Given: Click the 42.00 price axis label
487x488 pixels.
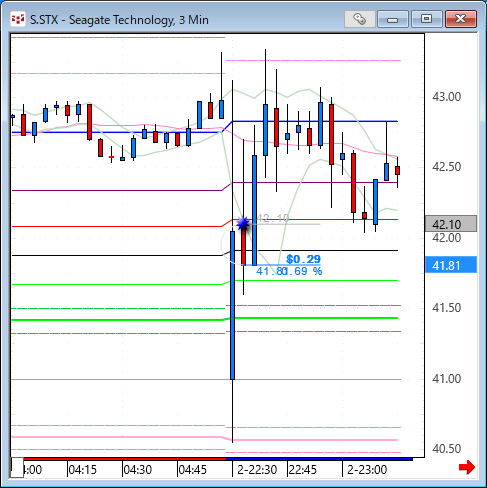Looking at the screenshot, I should [x=446, y=238].
